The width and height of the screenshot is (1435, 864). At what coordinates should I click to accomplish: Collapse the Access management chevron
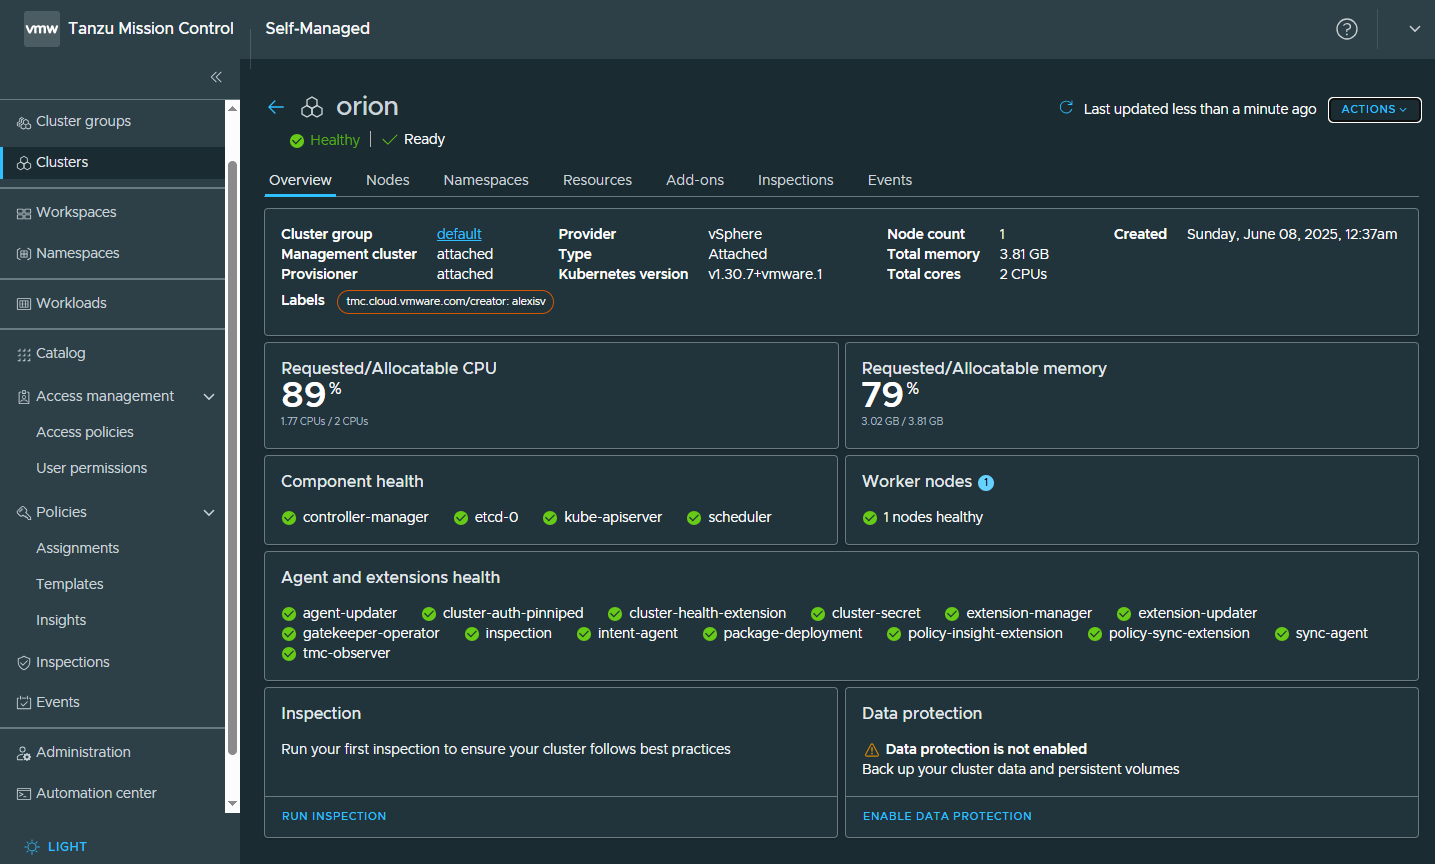tap(209, 397)
